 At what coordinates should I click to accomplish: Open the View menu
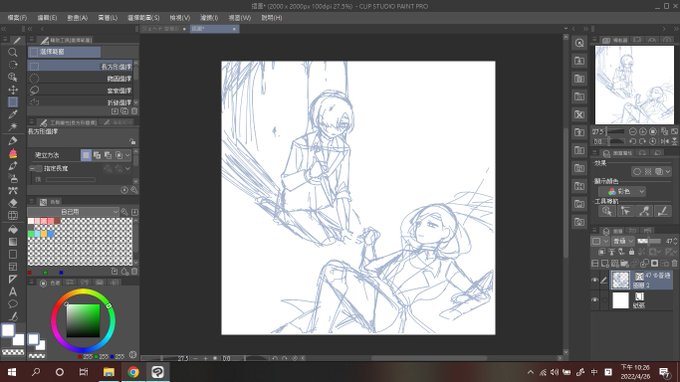click(x=180, y=18)
